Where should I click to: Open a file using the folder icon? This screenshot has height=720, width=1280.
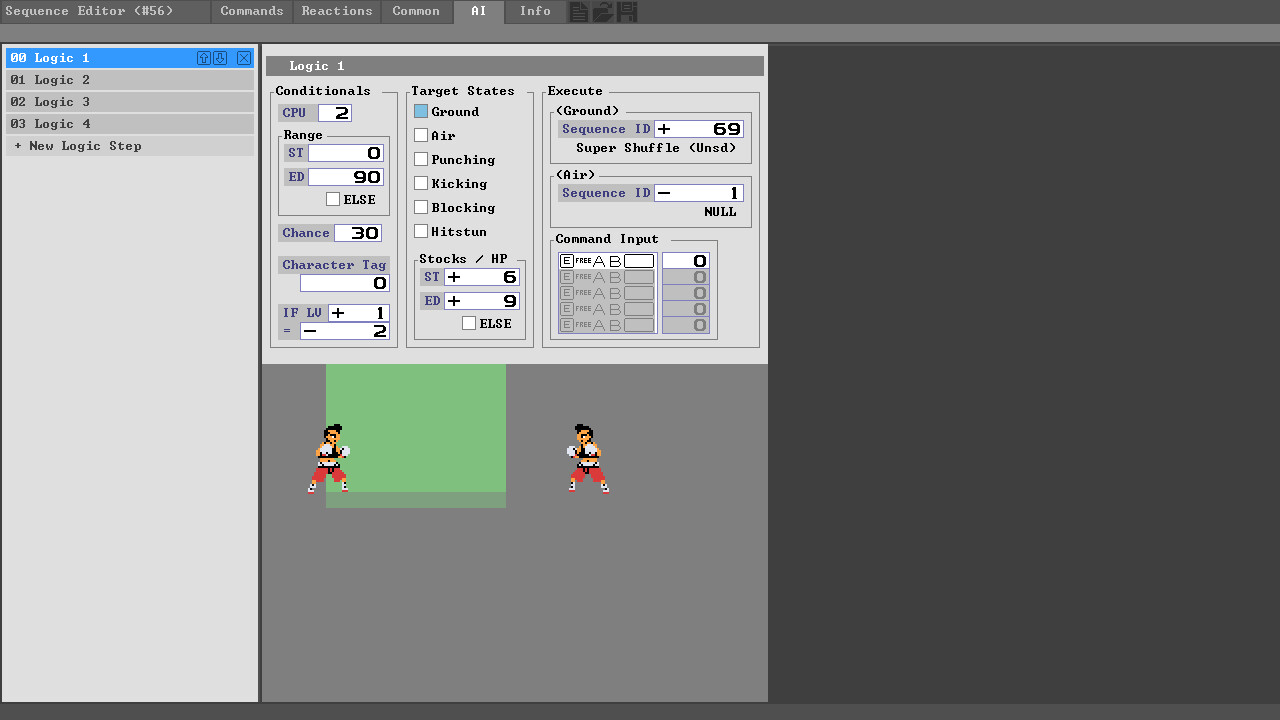pyautogui.click(x=602, y=11)
